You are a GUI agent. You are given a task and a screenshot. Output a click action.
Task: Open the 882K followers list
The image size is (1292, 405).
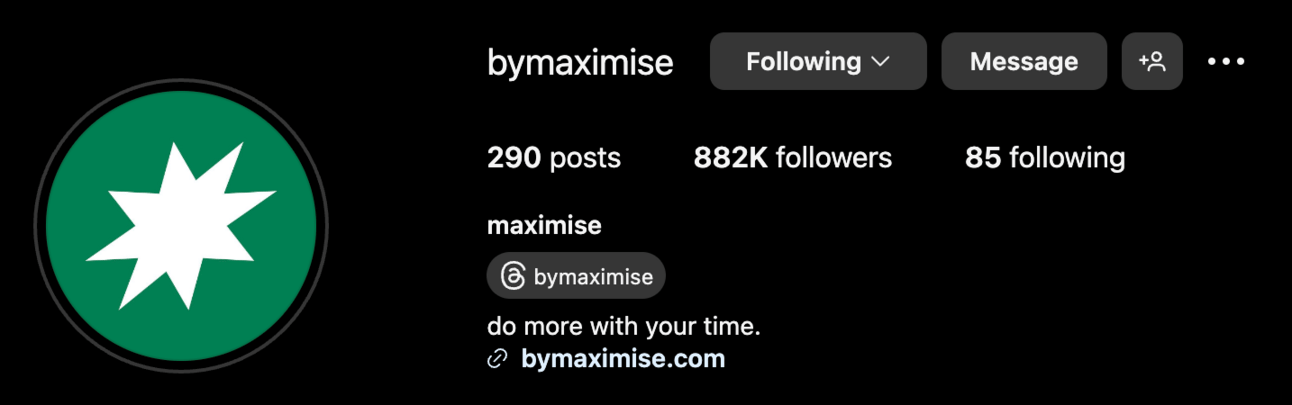click(793, 158)
